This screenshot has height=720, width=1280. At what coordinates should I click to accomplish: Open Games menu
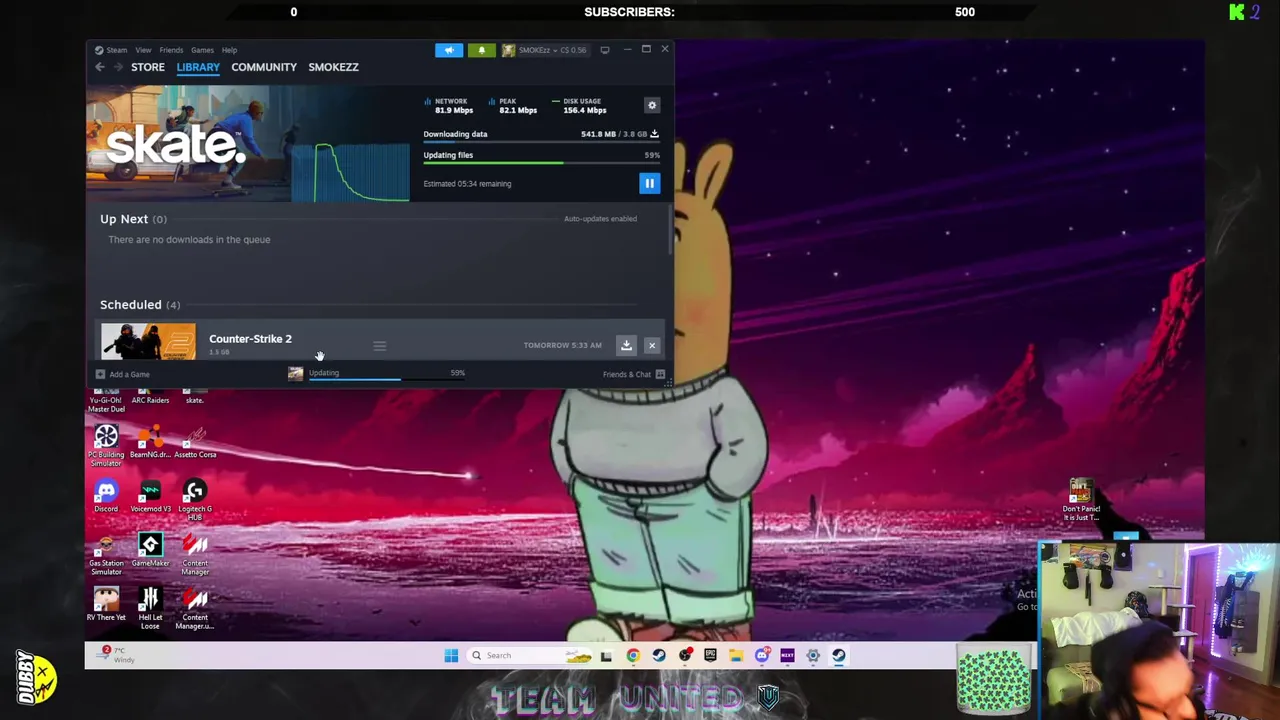(x=202, y=50)
